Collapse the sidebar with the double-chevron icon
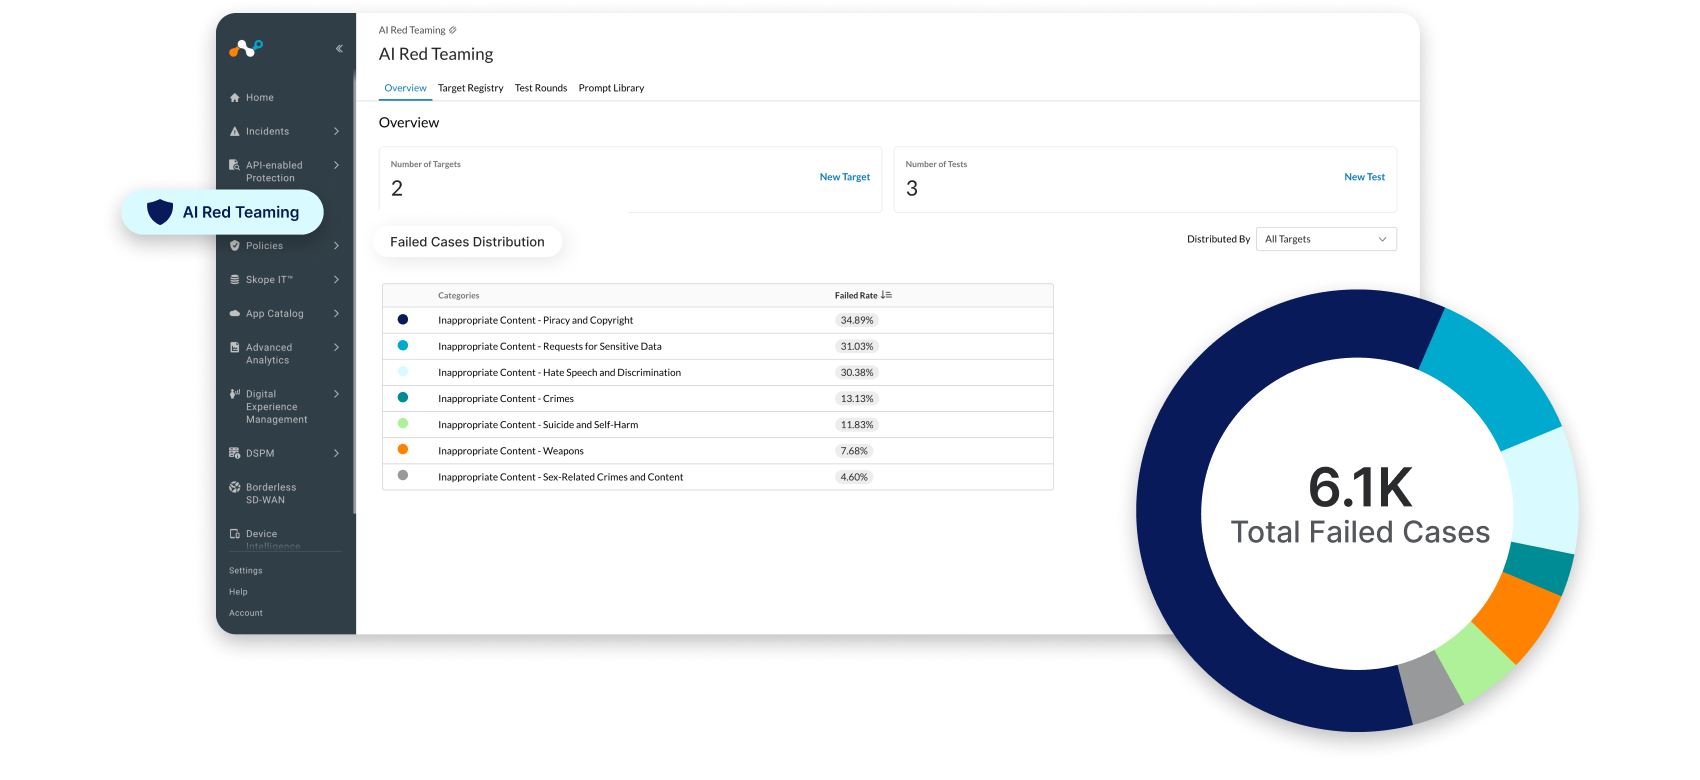This screenshot has height=780, width=1700. coord(339,49)
